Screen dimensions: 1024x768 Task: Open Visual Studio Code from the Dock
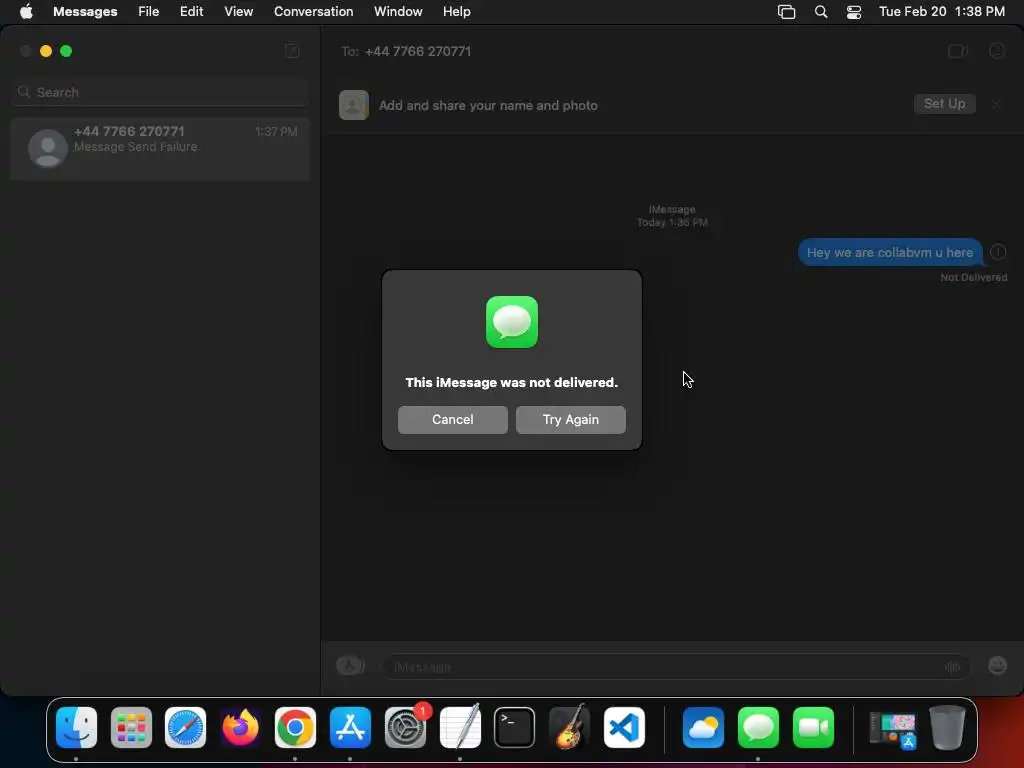click(x=624, y=727)
